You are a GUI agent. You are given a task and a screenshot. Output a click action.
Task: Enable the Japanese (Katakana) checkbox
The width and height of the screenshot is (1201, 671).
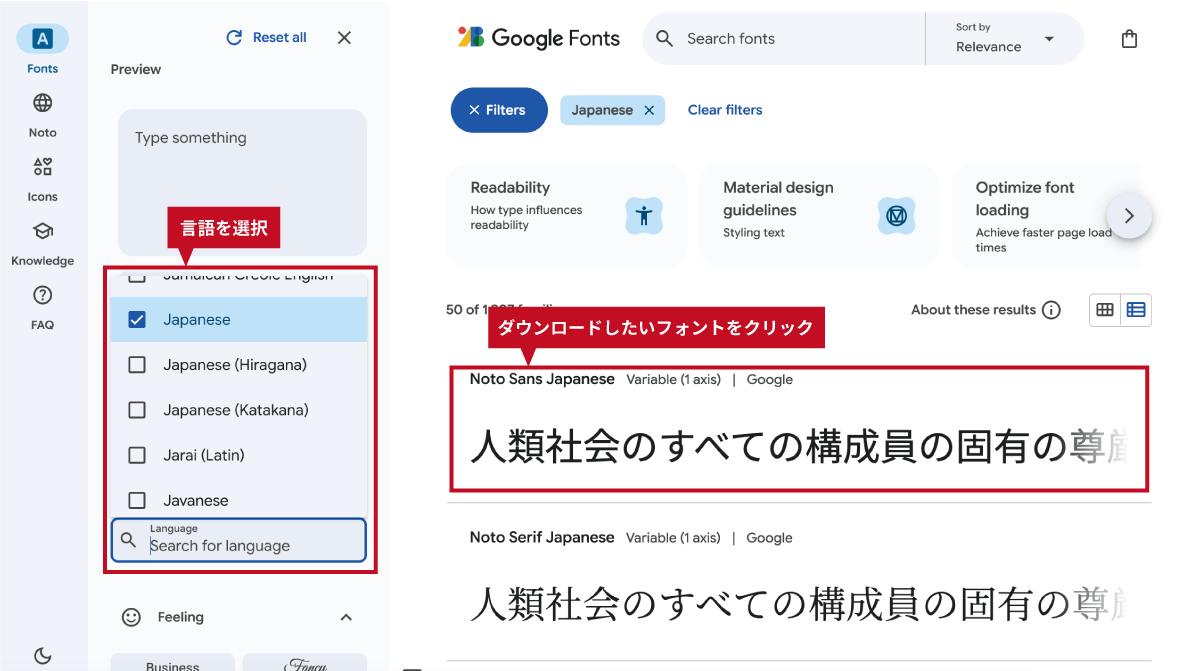coord(138,410)
